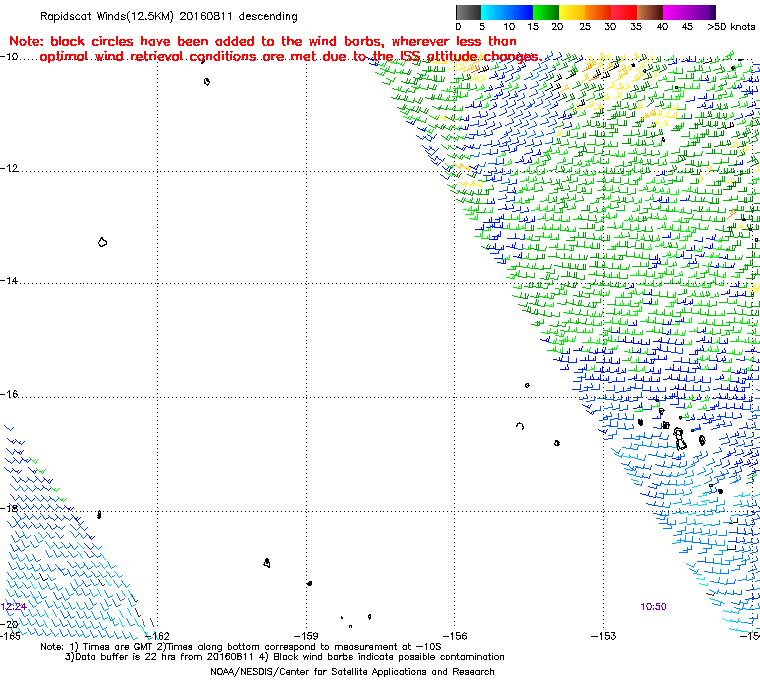Click the '-162' longitude axis label
The image size is (760, 688).
pyautogui.click(x=157, y=636)
